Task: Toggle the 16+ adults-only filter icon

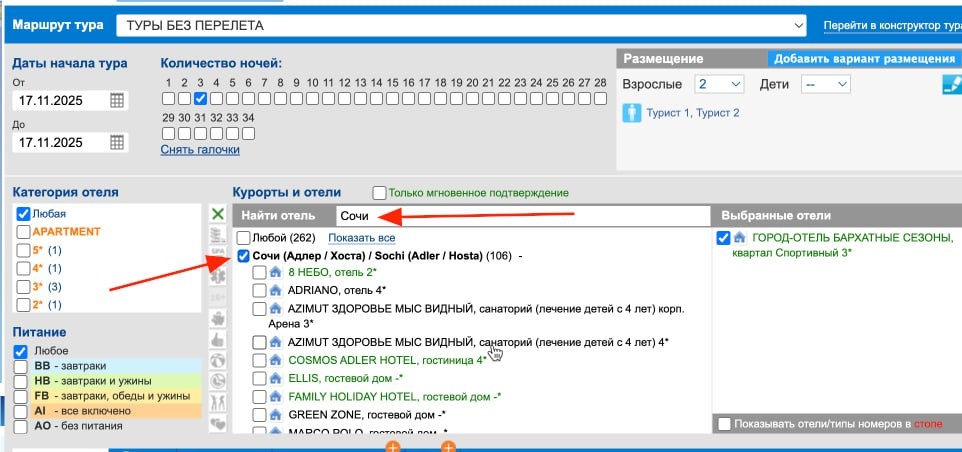Action: [x=218, y=297]
